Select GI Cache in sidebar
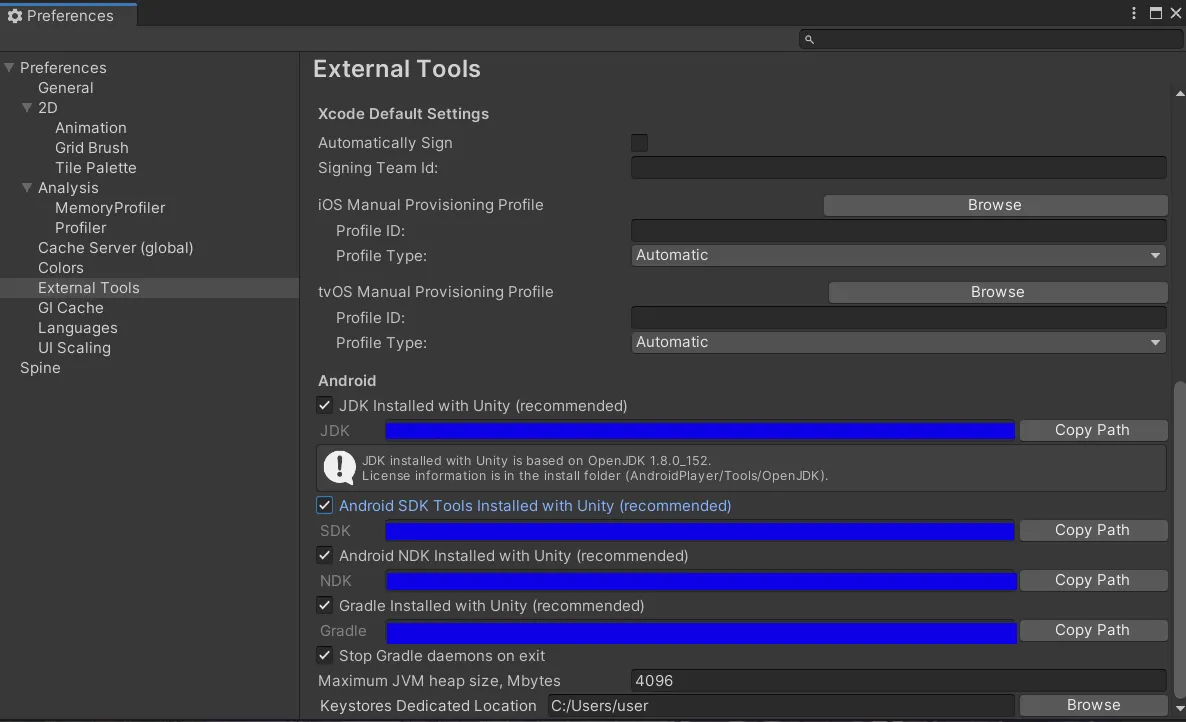 pos(70,308)
